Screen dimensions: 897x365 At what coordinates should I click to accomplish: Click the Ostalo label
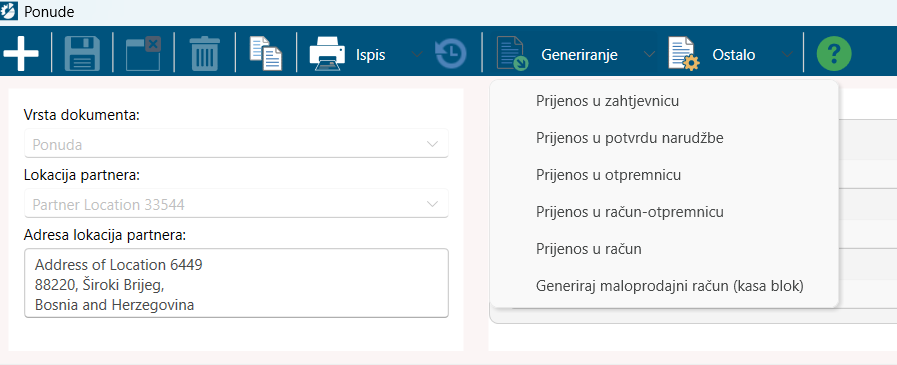click(x=733, y=55)
